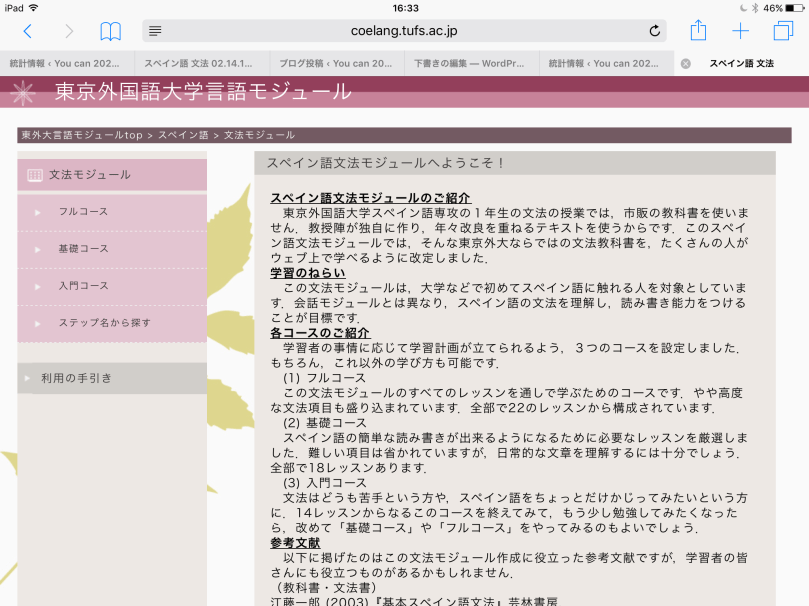Reload the current page

point(655,31)
